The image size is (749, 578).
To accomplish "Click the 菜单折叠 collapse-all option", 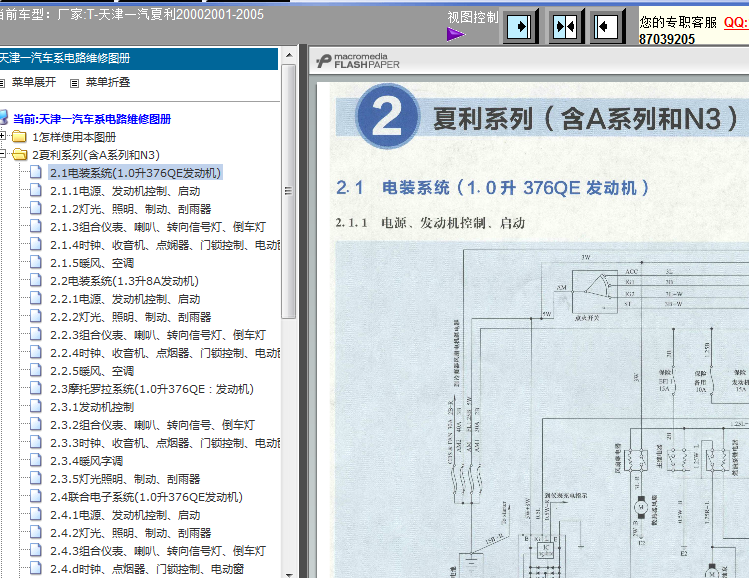I will [106, 82].
